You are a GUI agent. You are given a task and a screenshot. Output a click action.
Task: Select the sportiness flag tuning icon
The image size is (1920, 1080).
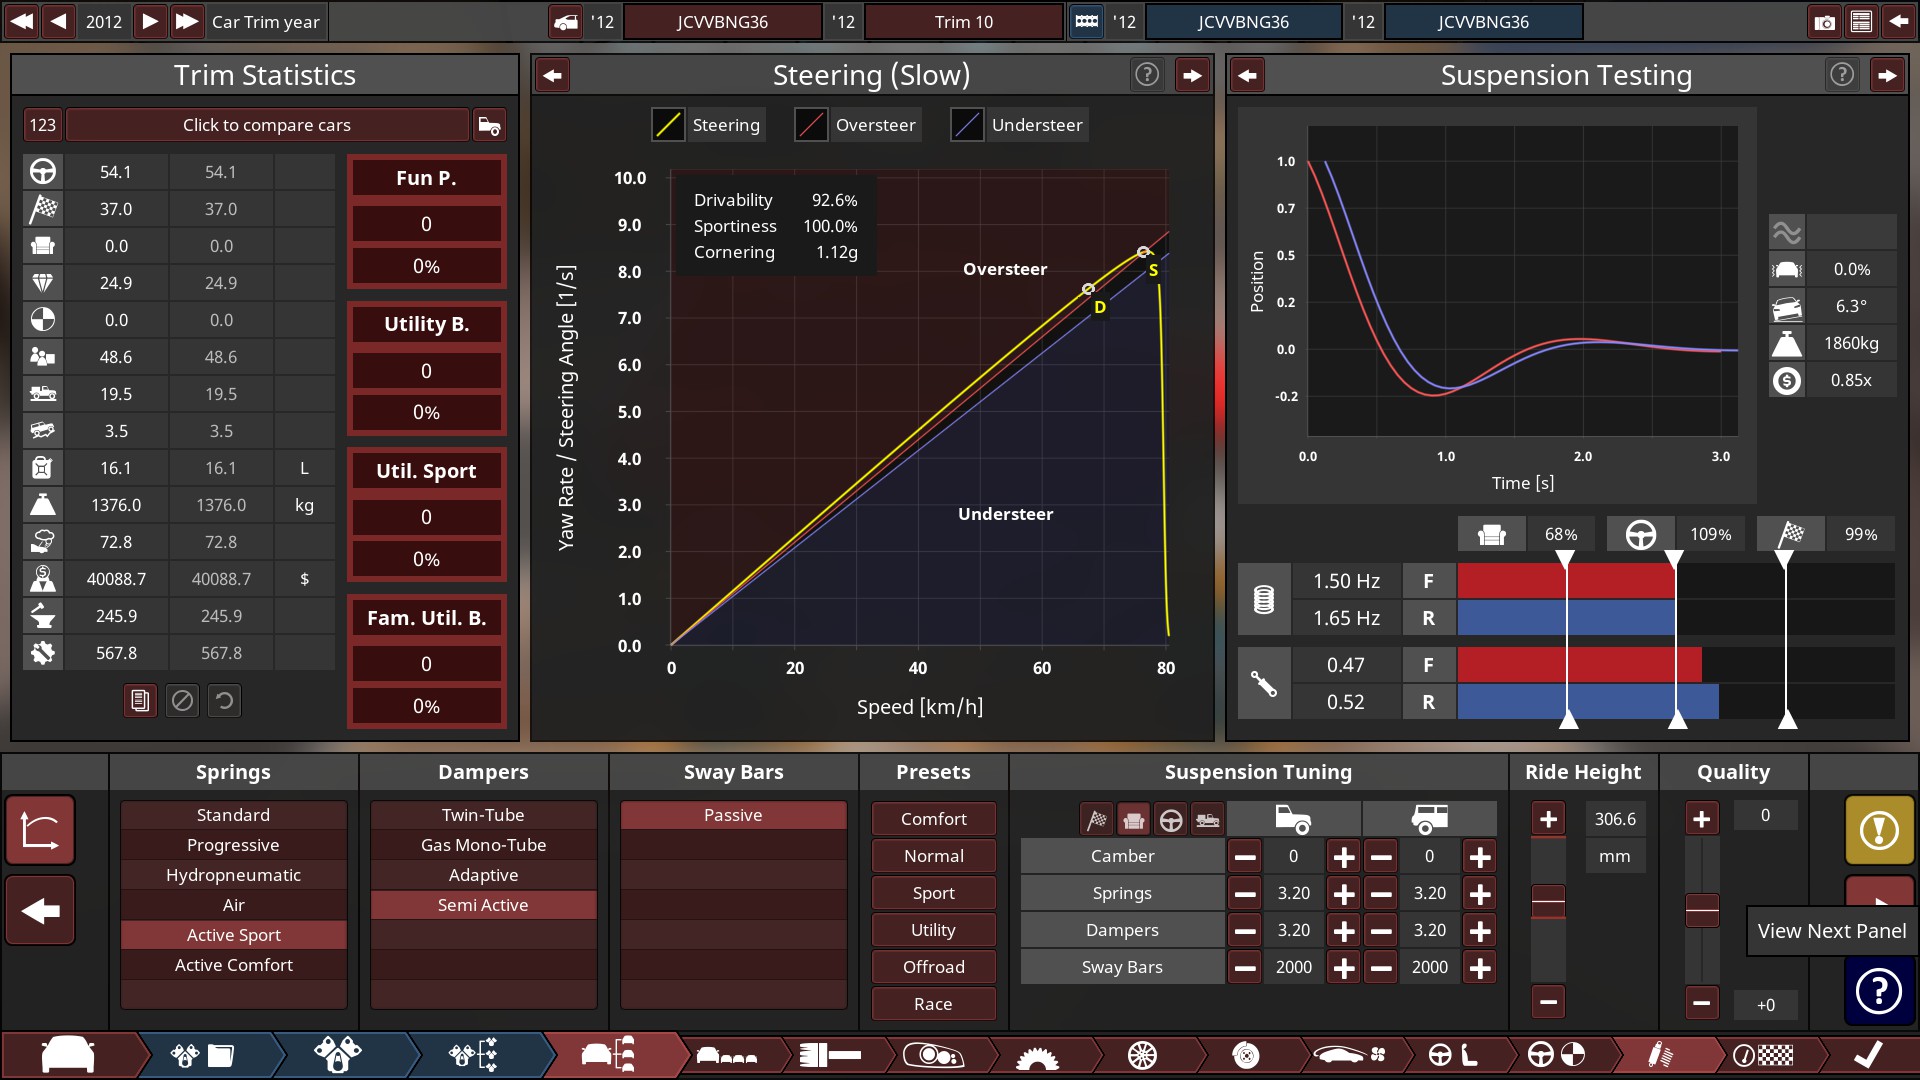coord(1097,821)
